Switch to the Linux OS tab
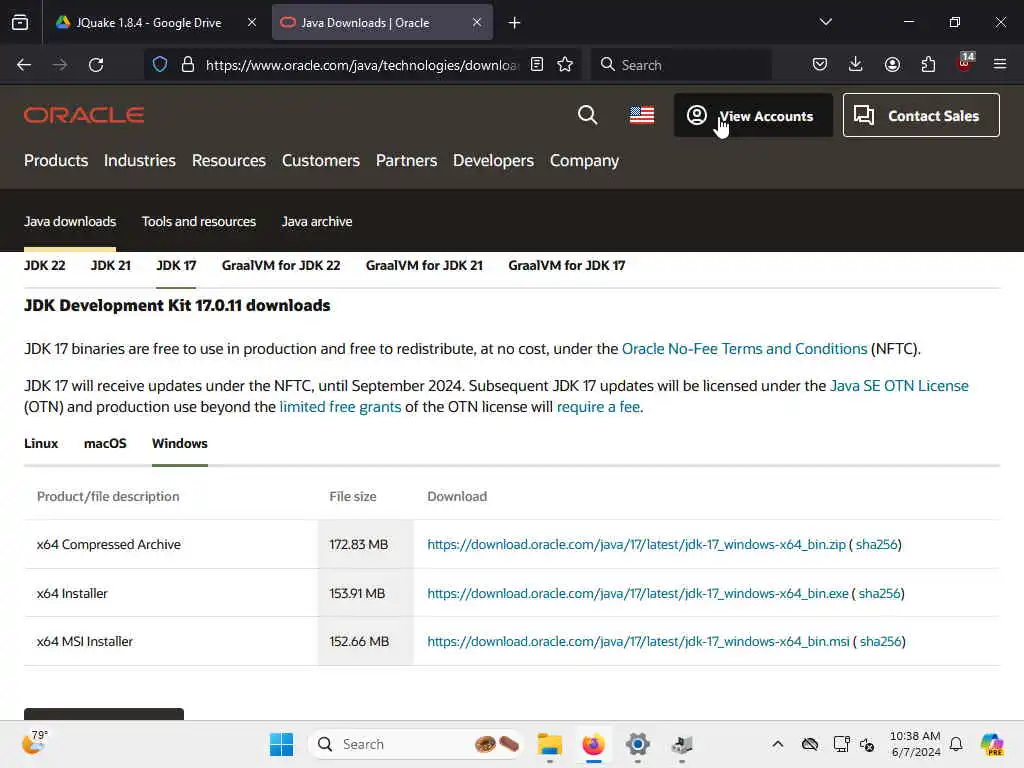 (x=41, y=443)
